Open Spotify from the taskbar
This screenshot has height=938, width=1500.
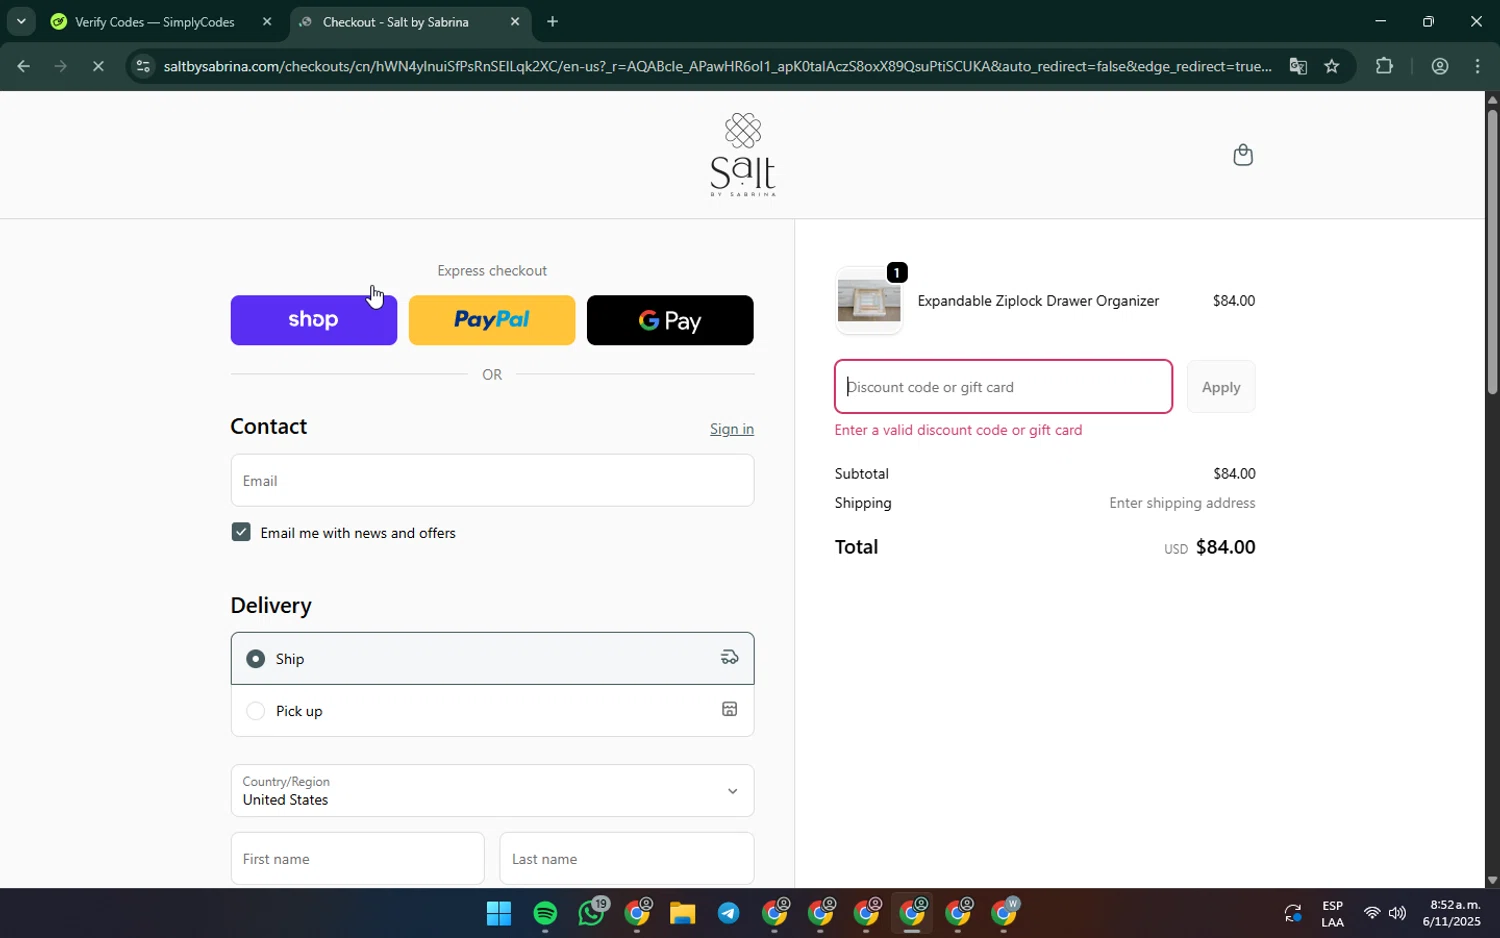(x=545, y=913)
